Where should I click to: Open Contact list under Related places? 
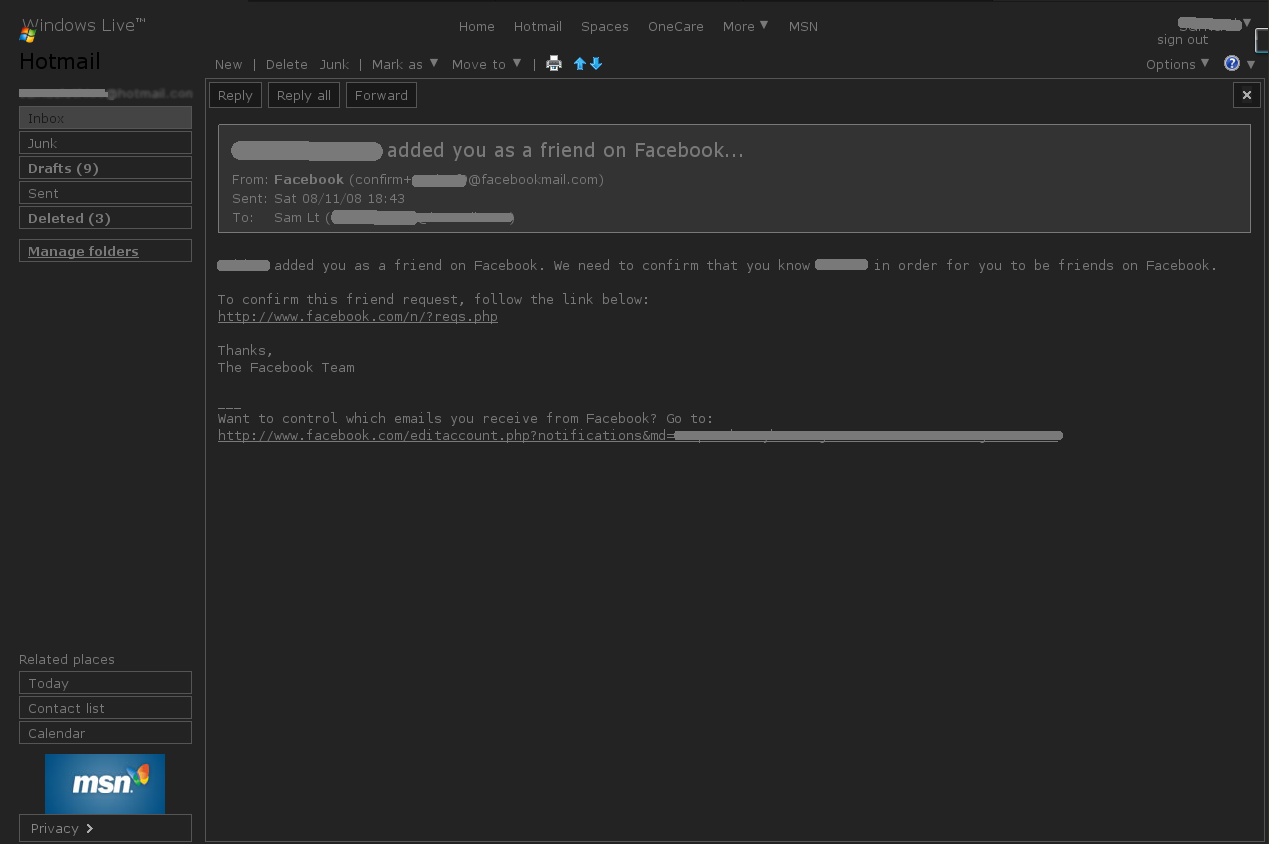[x=105, y=708]
